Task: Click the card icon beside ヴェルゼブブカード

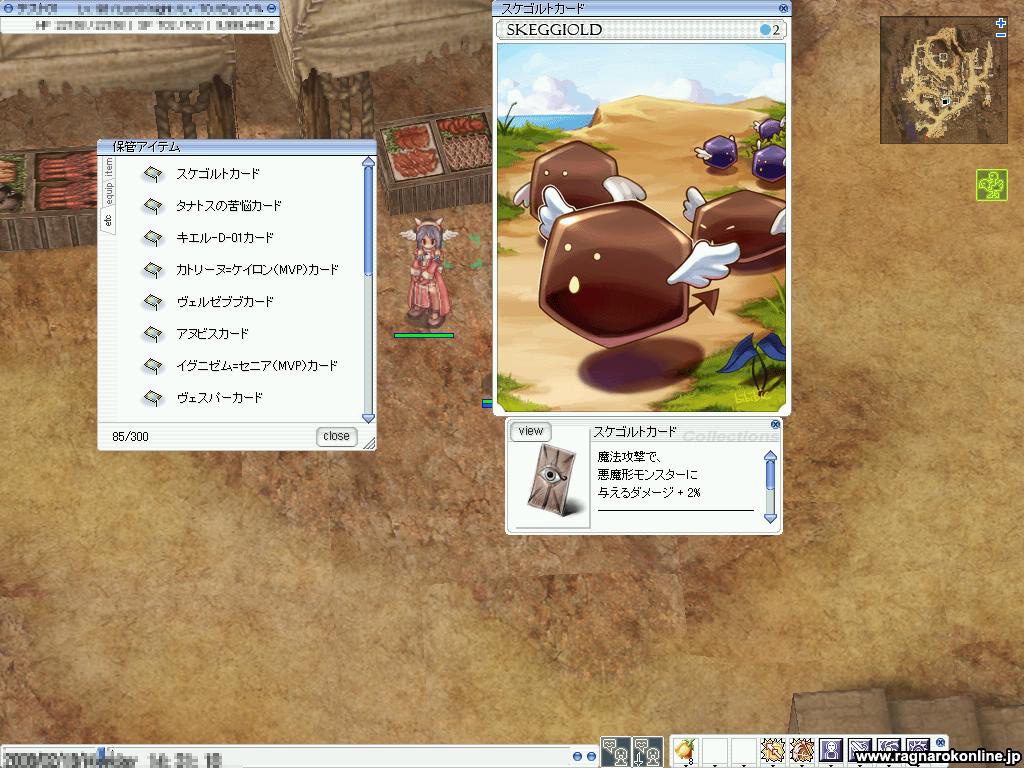Action: coord(153,302)
